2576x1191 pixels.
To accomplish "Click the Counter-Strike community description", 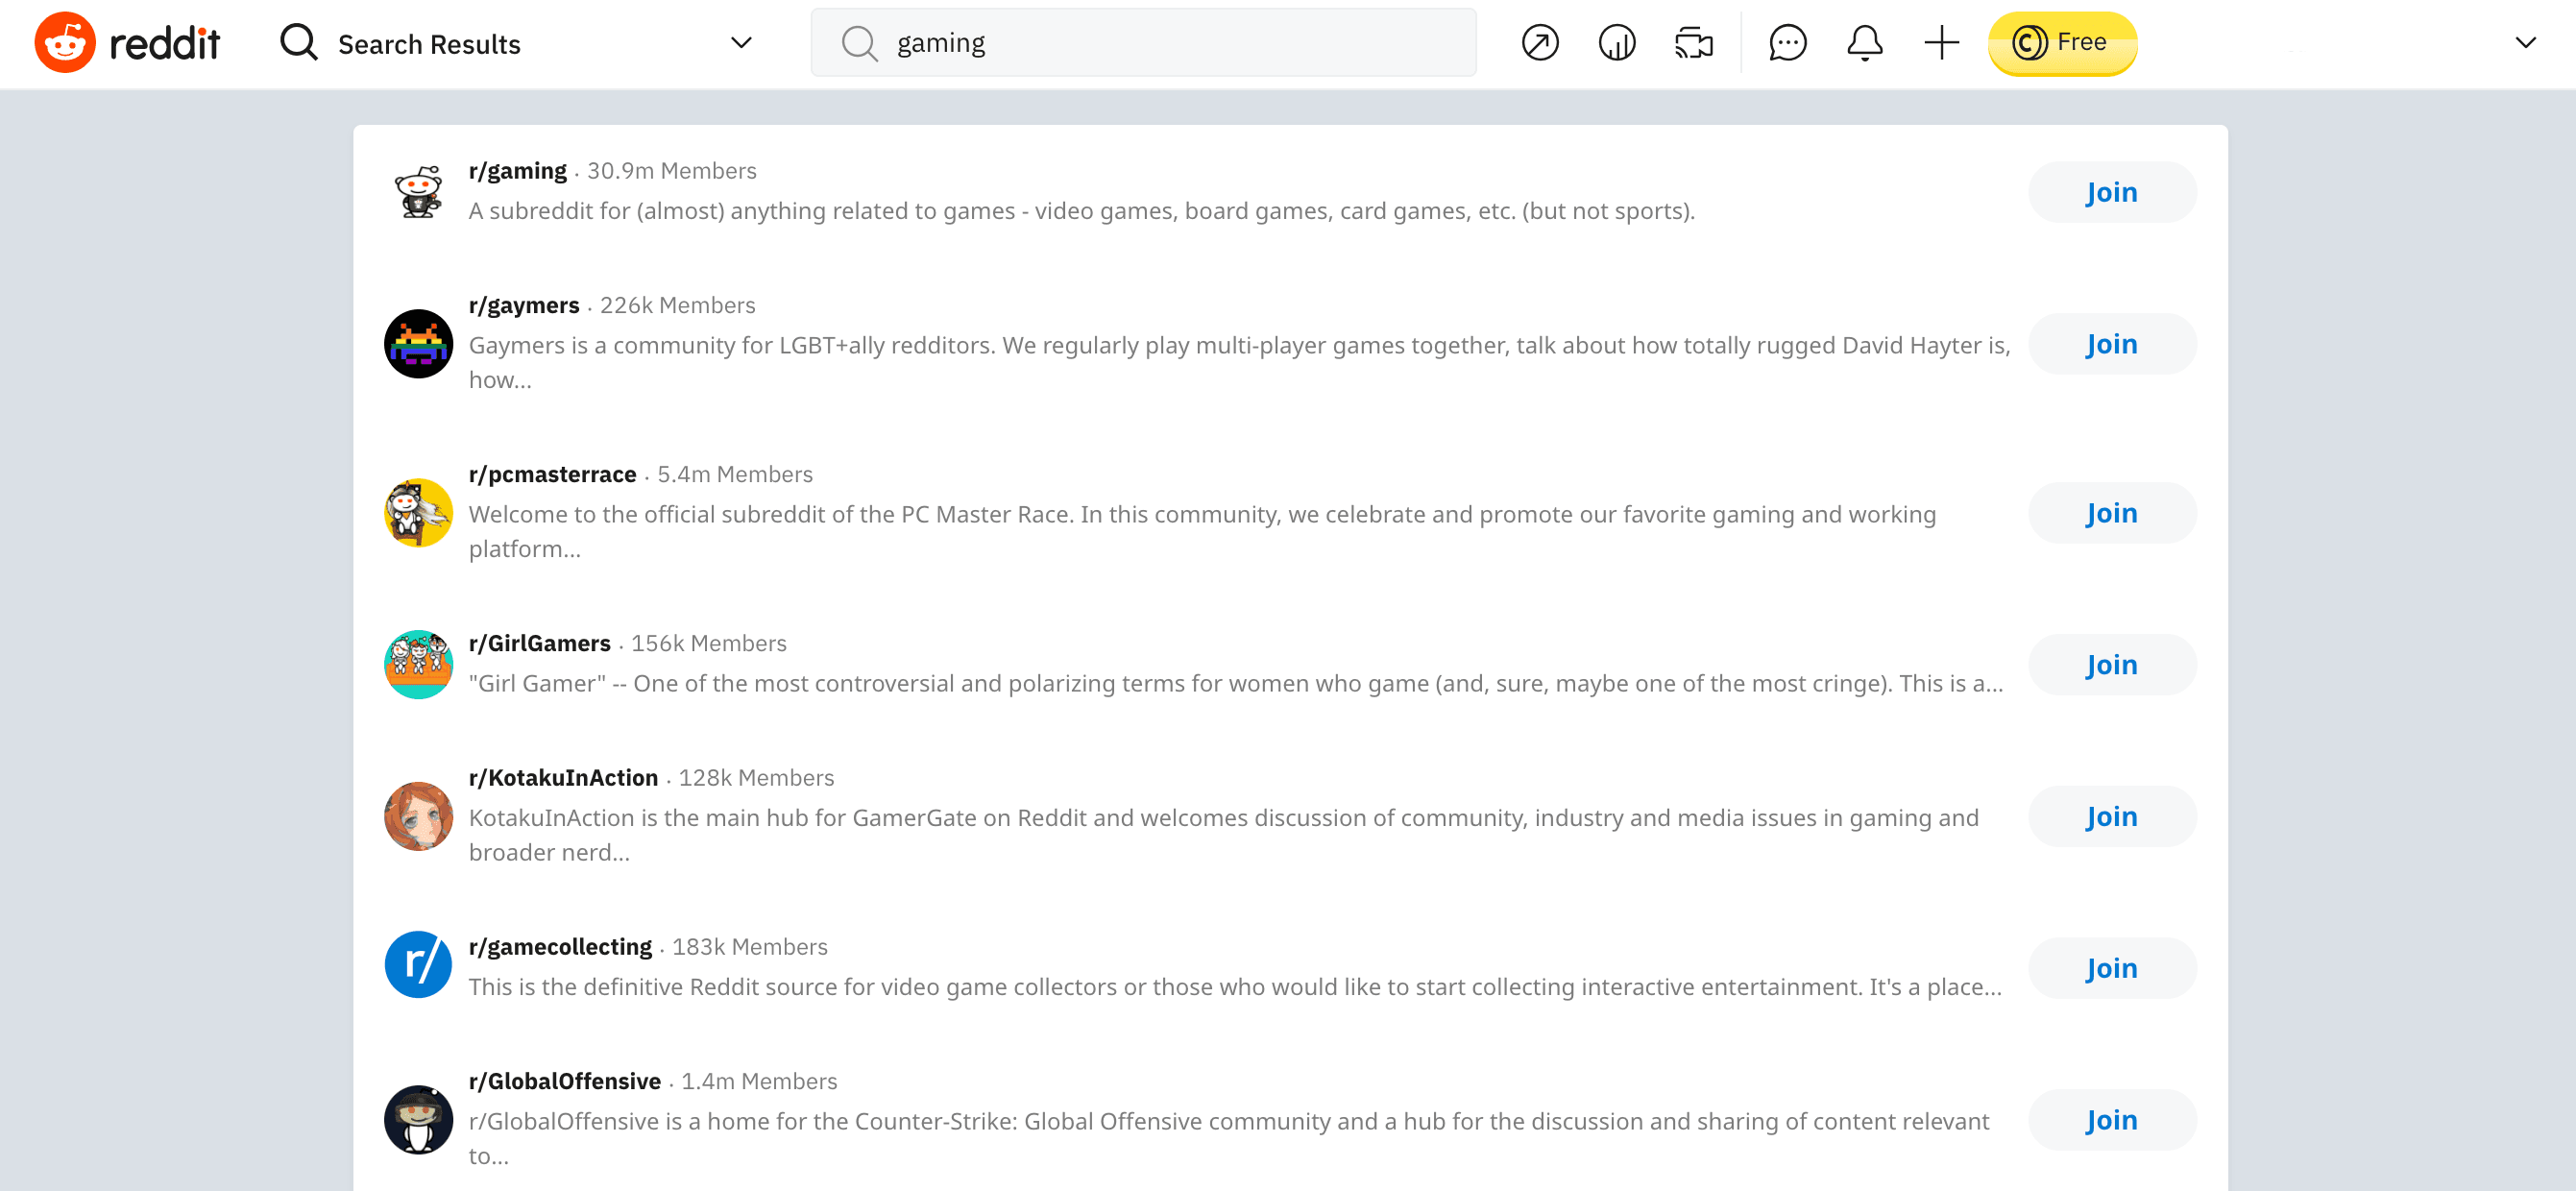I will click(1229, 1138).
